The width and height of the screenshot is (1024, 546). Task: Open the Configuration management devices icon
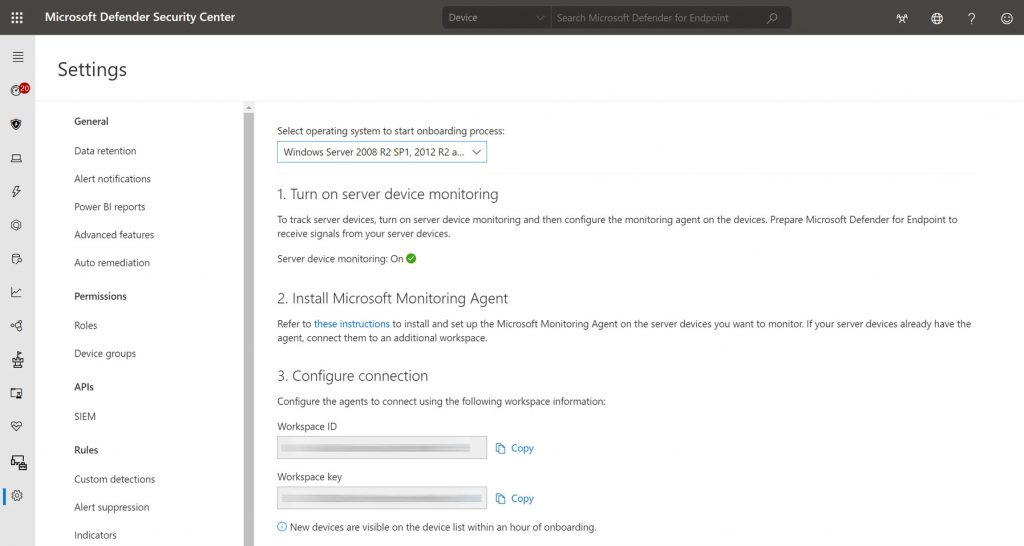(x=18, y=462)
